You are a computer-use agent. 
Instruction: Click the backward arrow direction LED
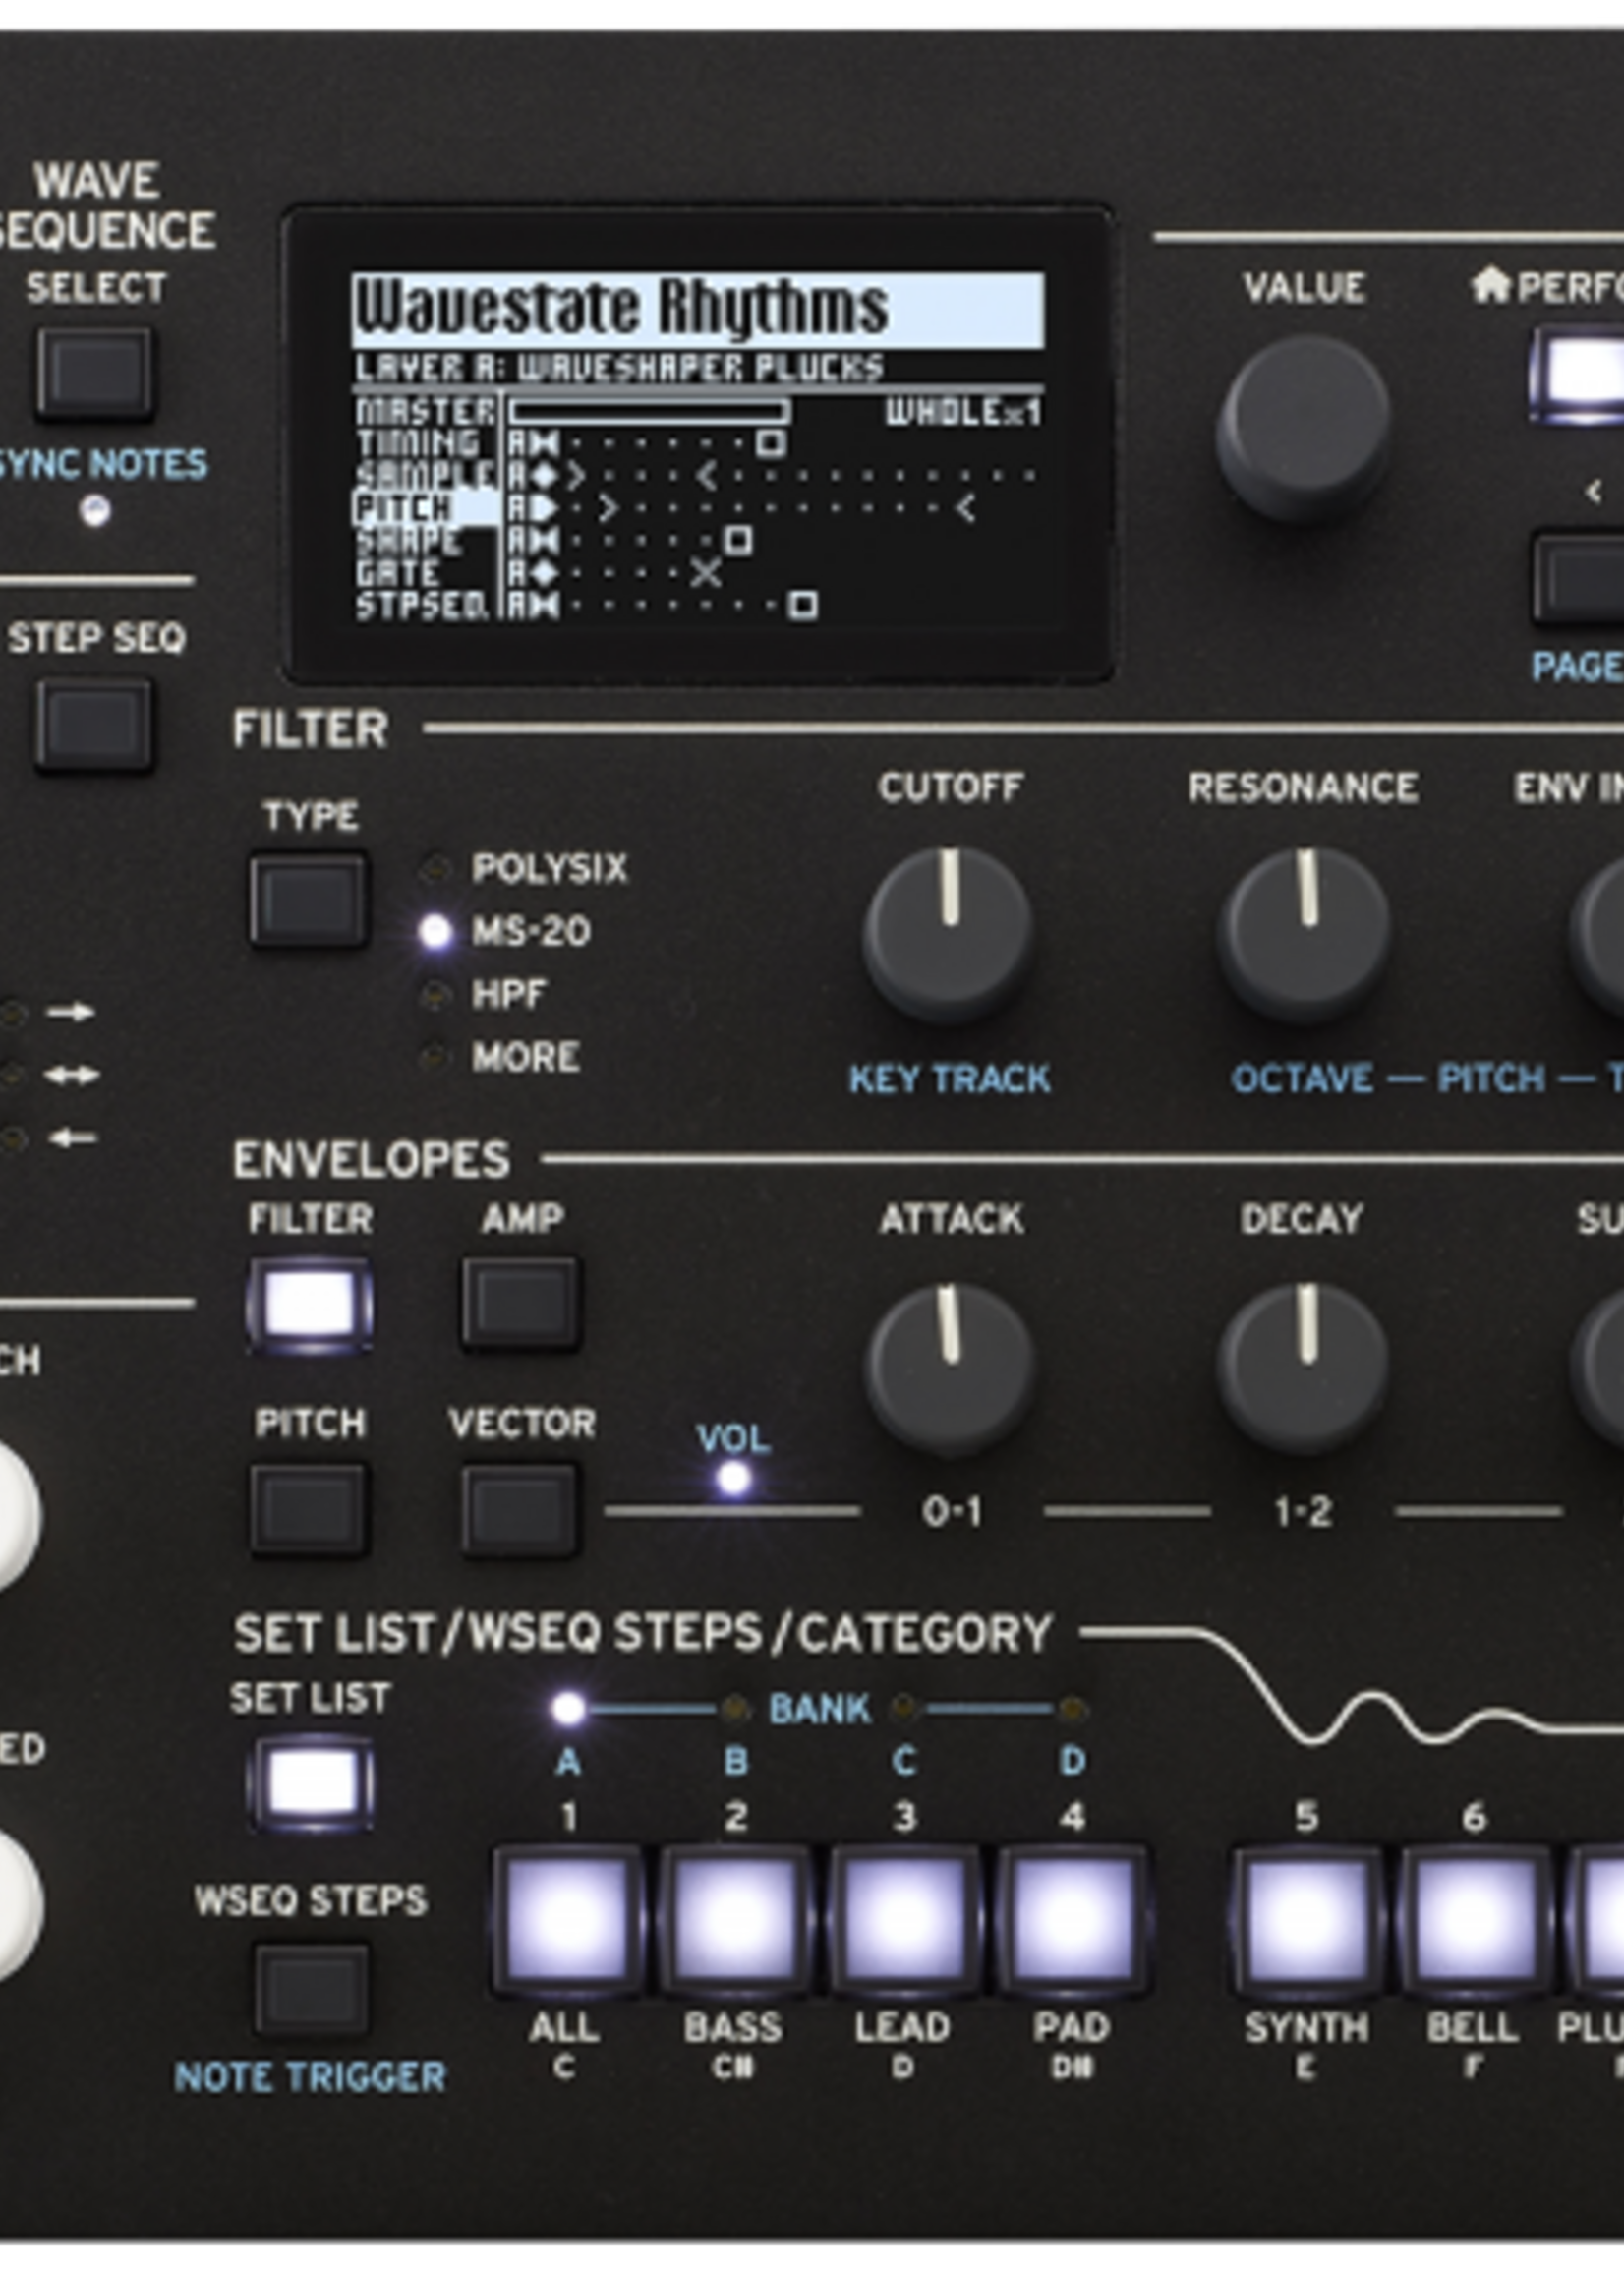[12, 1138]
